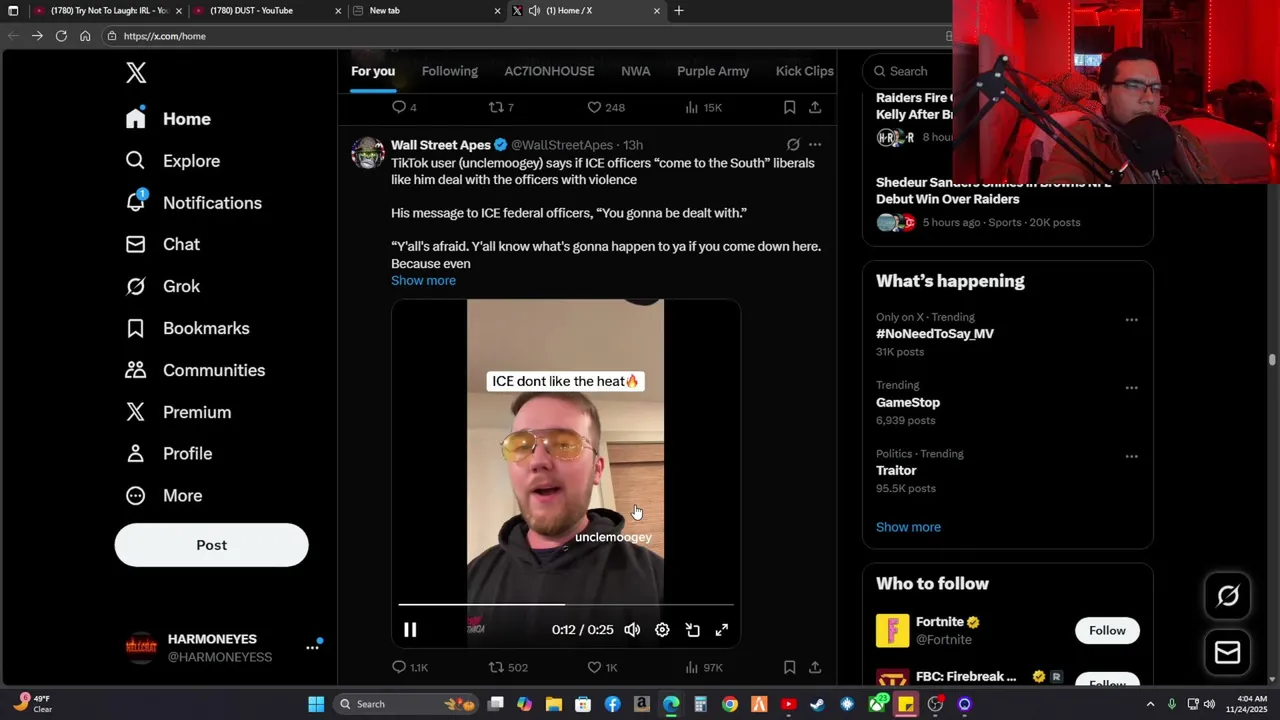
Task: Open a new browser tab
Action: coord(679,10)
